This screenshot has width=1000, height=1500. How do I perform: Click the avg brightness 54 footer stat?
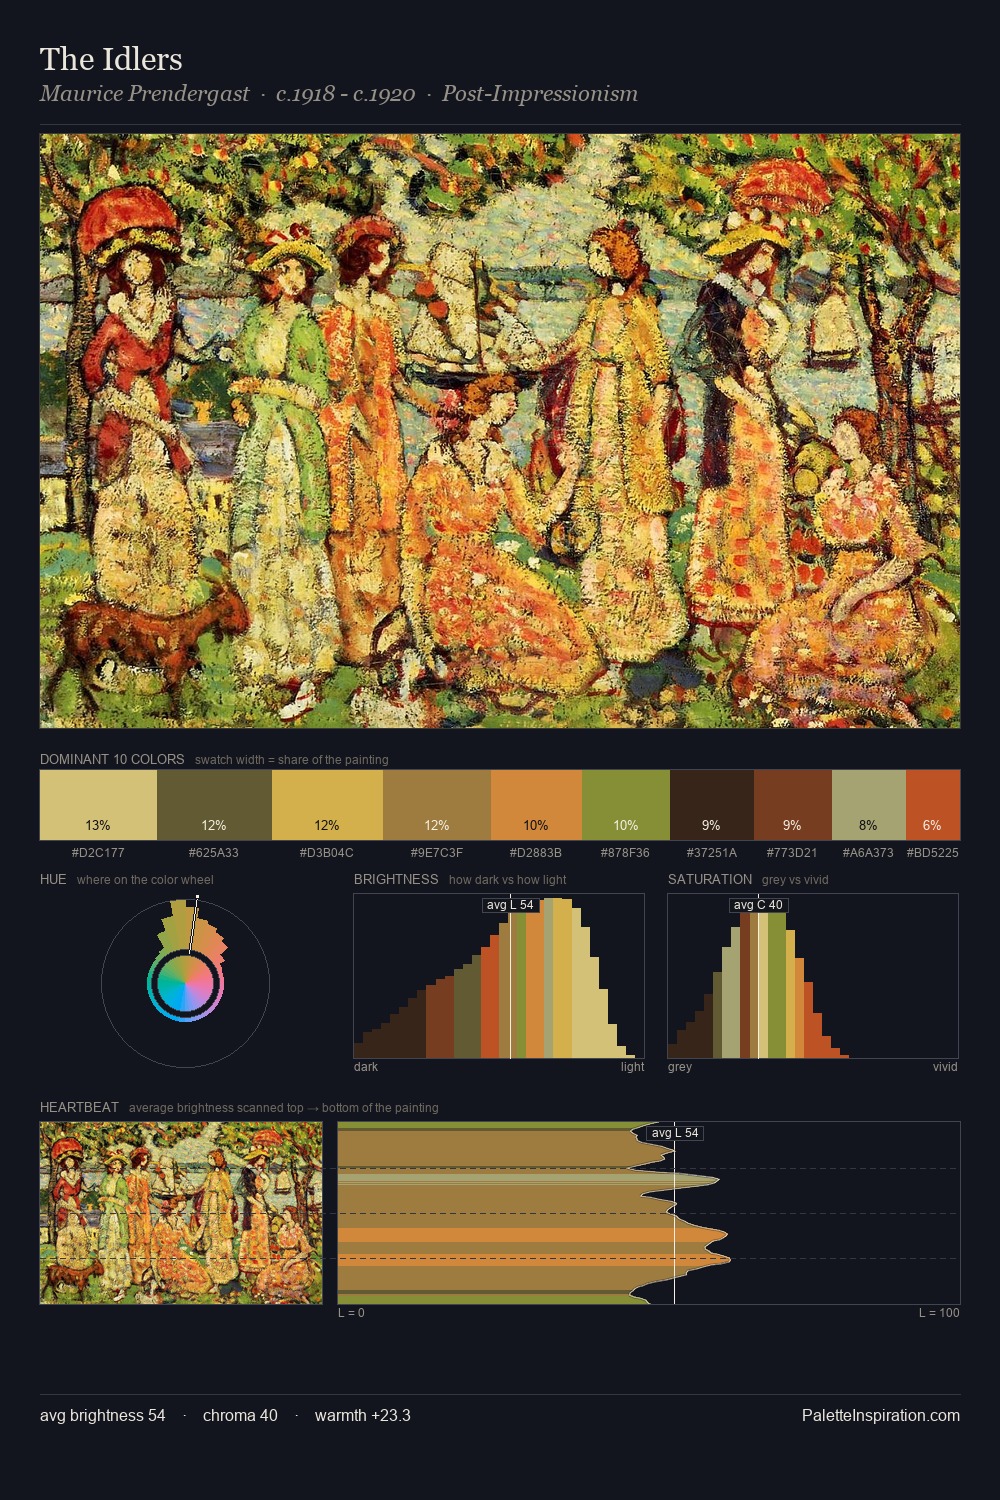[103, 1415]
